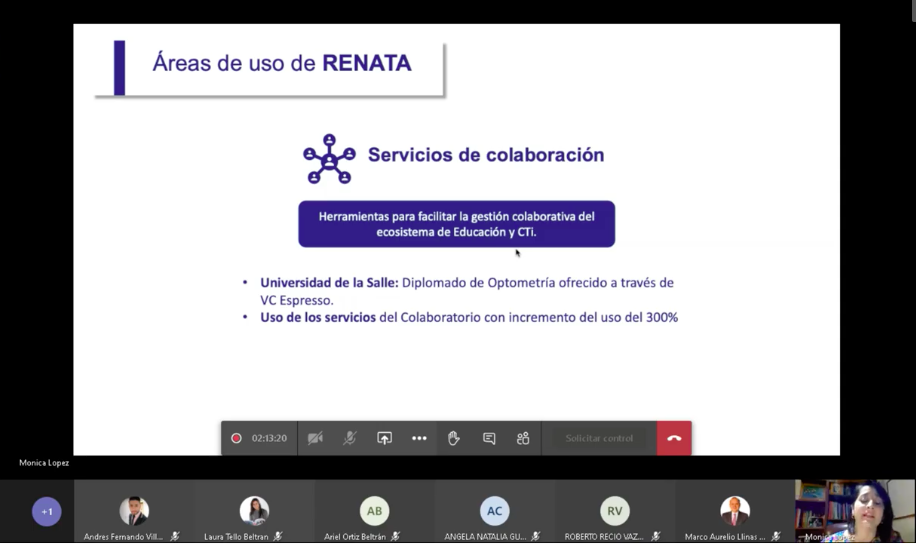Toggle the camera off icon
The height and width of the screenshot is (544, 916).
pos(315,438)
